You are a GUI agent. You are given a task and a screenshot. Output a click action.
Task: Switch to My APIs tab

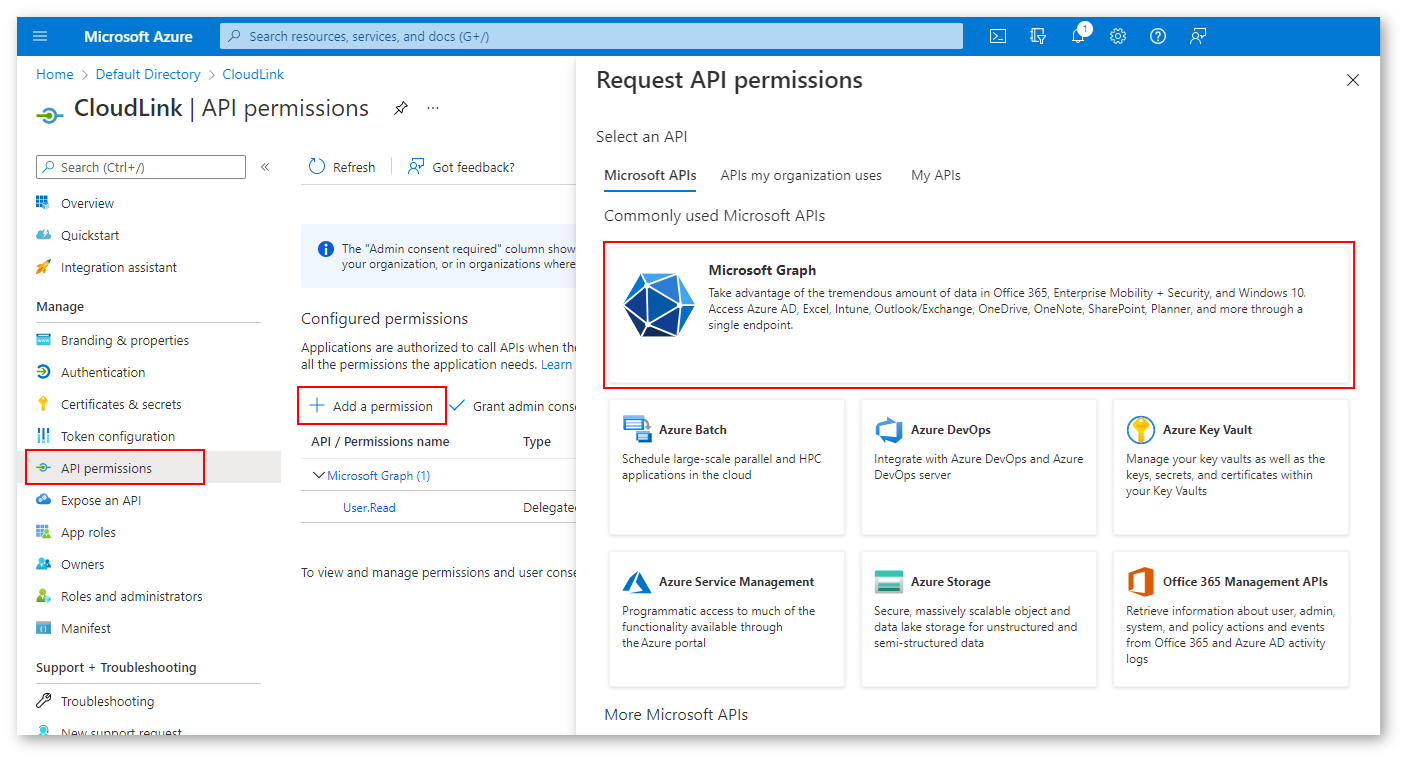936,175
